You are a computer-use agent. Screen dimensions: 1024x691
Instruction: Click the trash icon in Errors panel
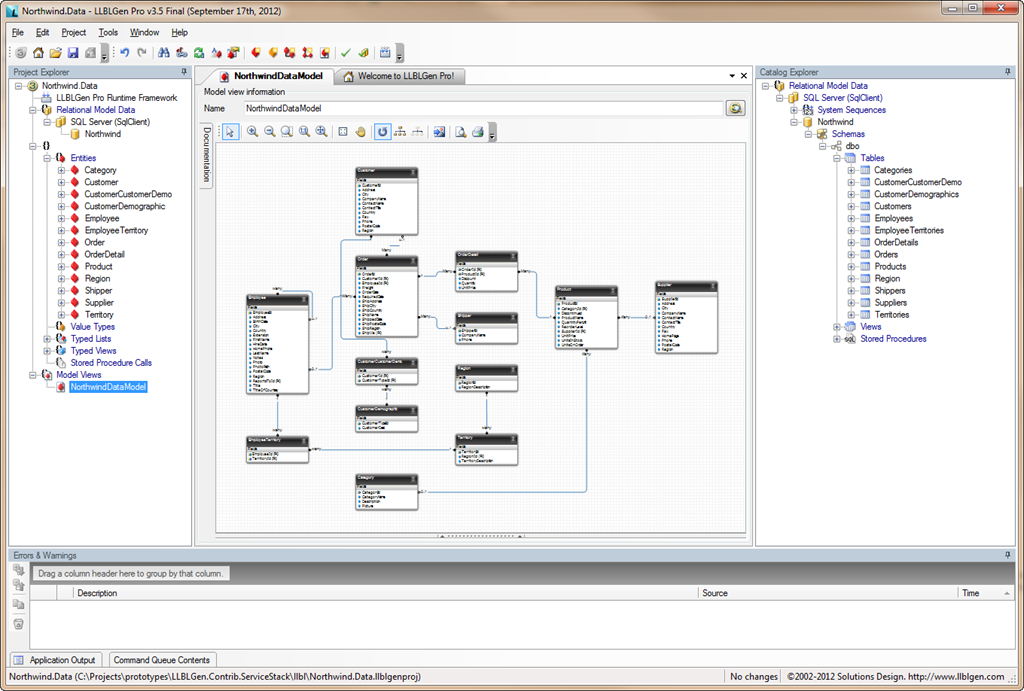18,624
